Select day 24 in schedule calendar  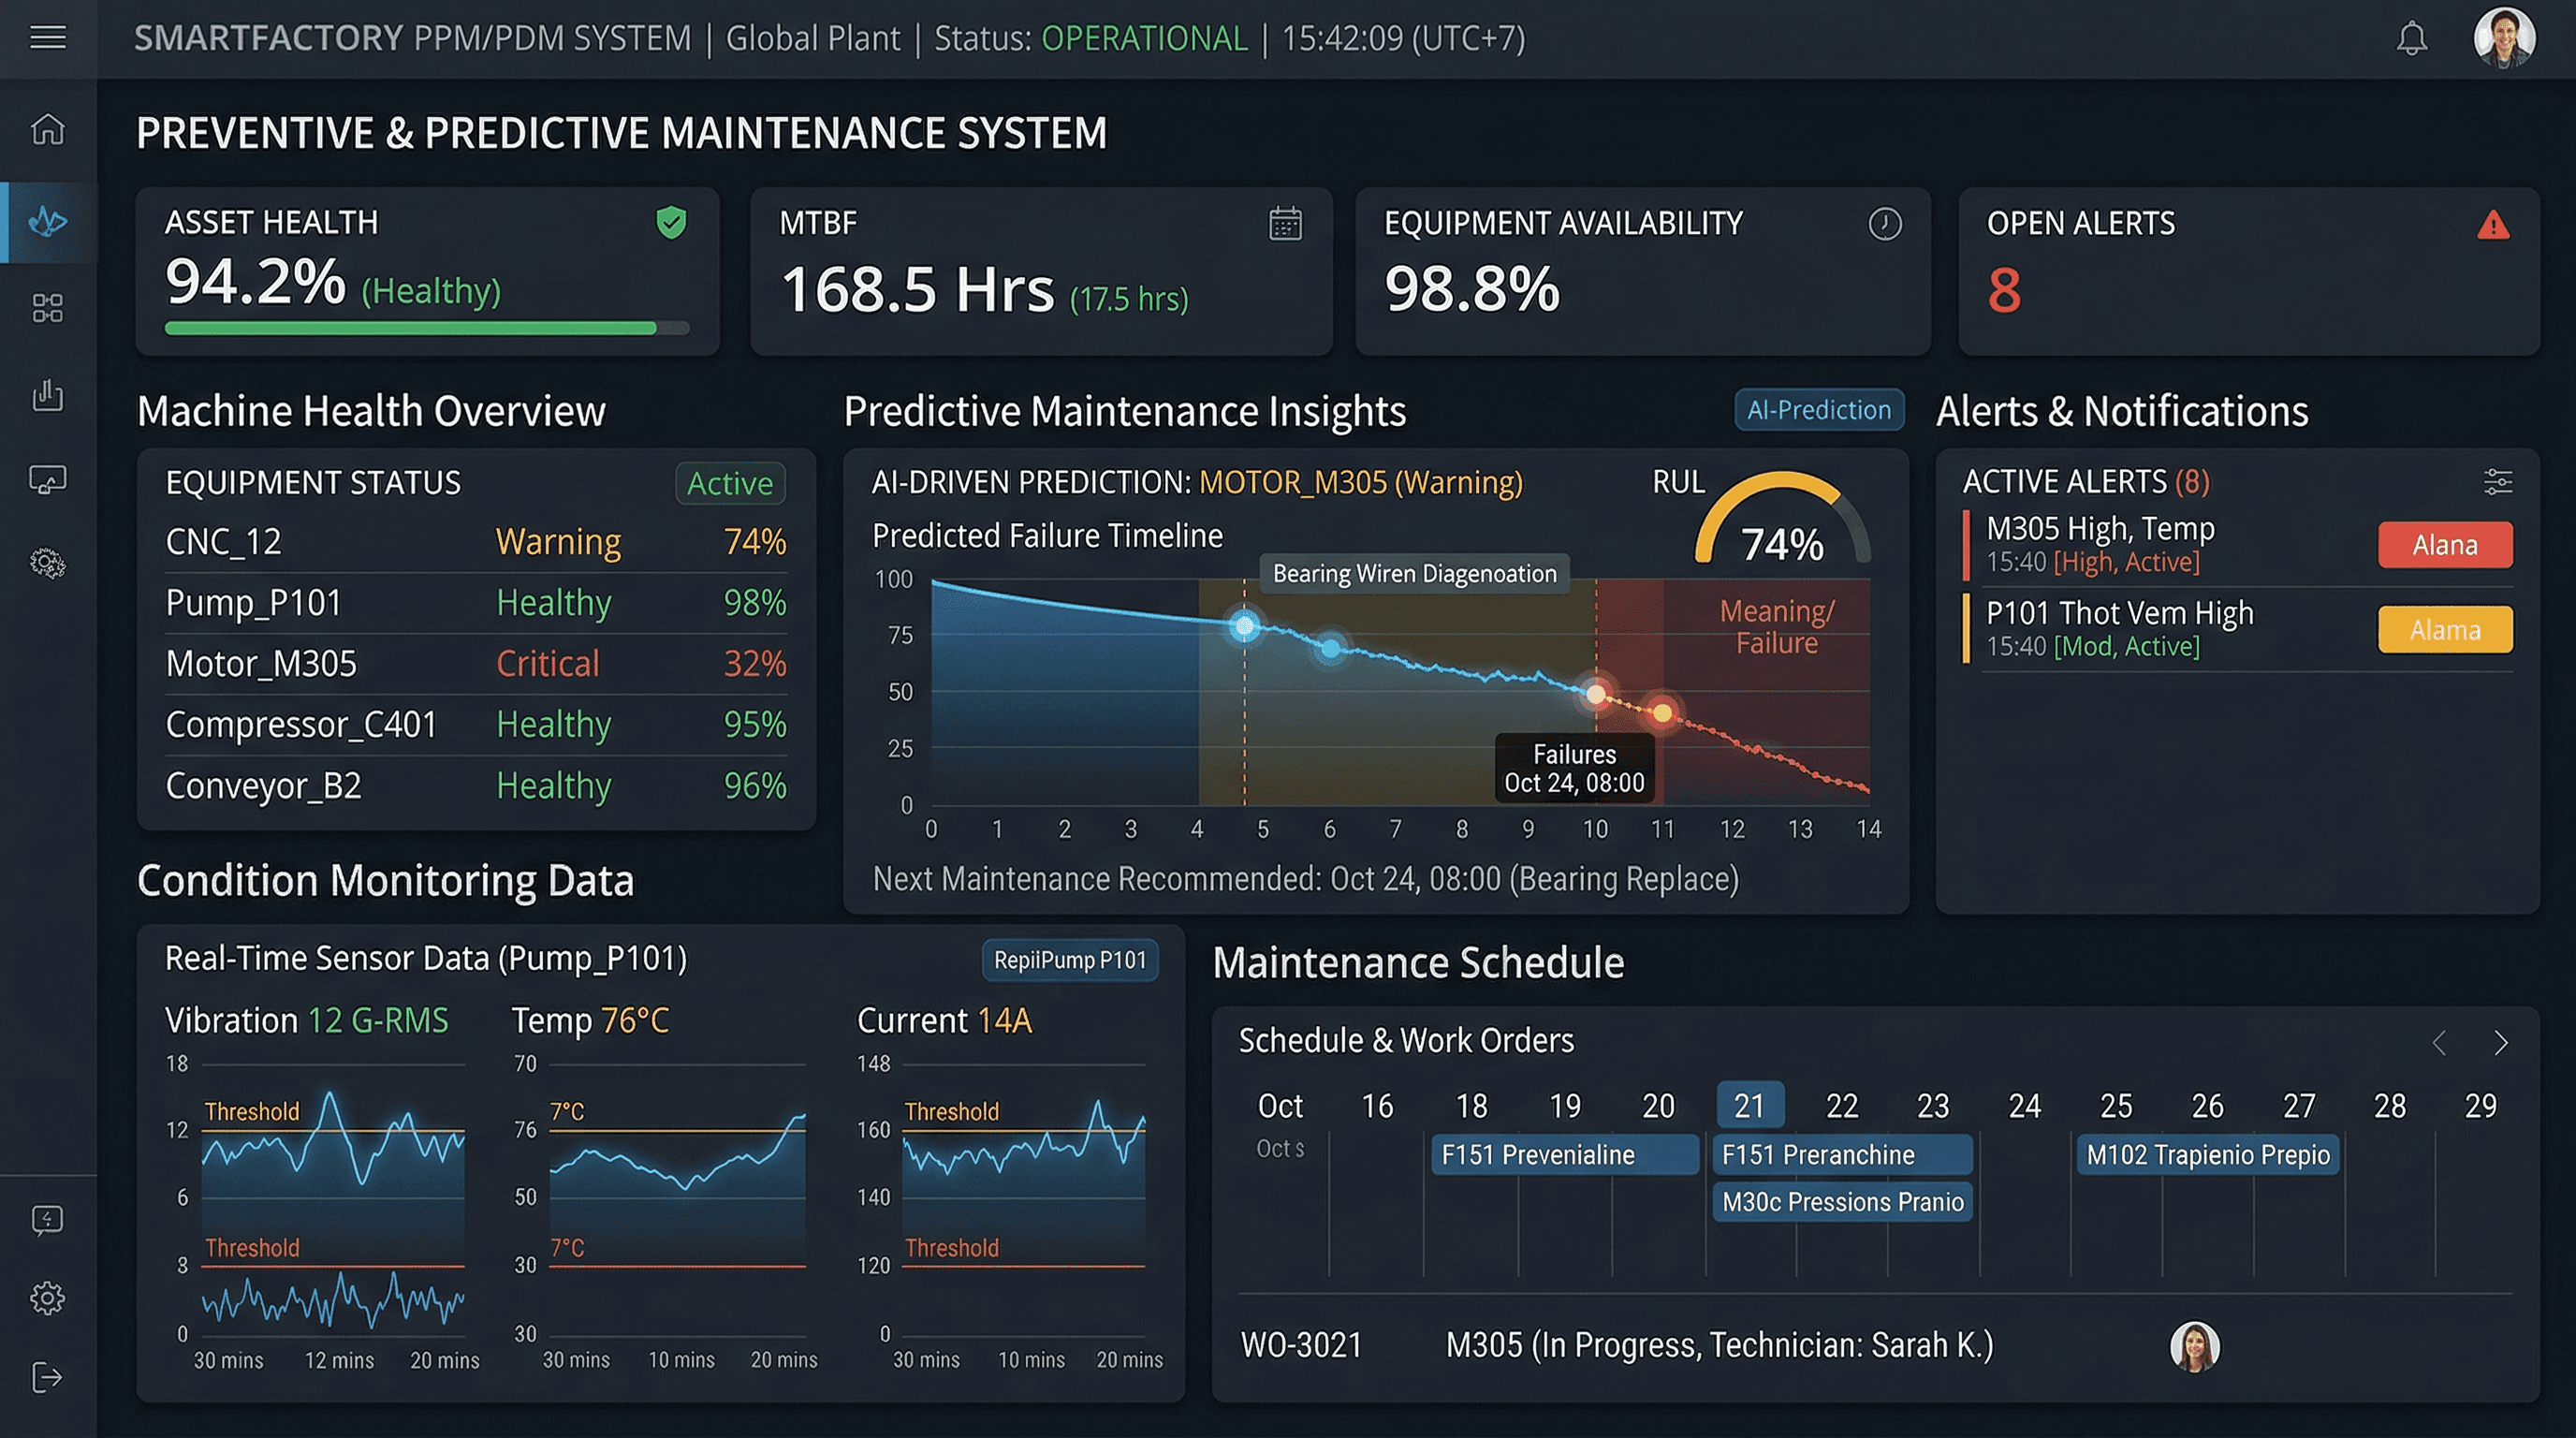point(2024,1105)
